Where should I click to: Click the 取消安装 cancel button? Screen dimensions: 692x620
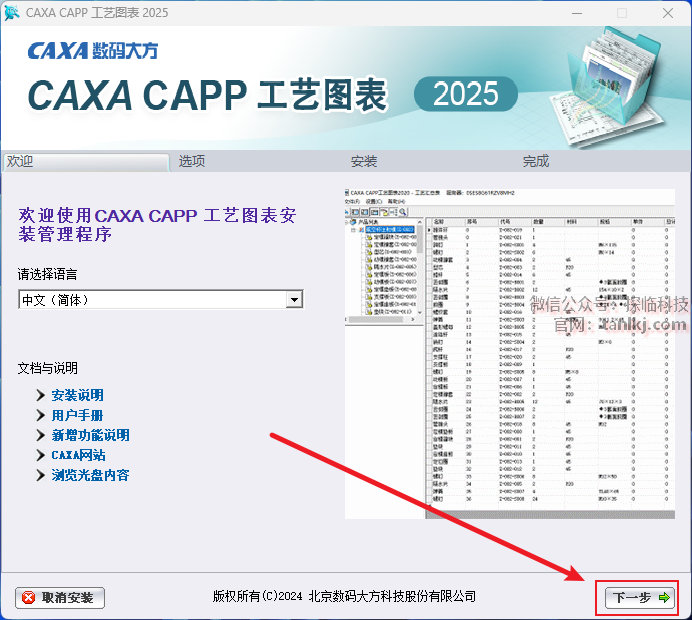[60, 597]
